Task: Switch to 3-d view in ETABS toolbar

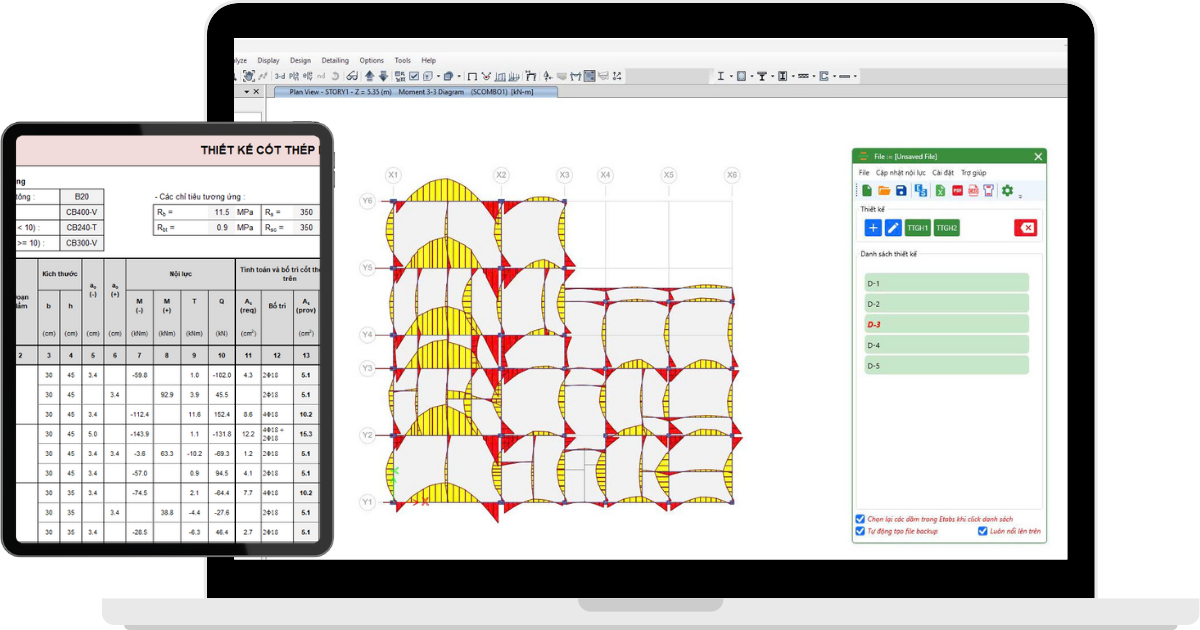Action: 280,76
